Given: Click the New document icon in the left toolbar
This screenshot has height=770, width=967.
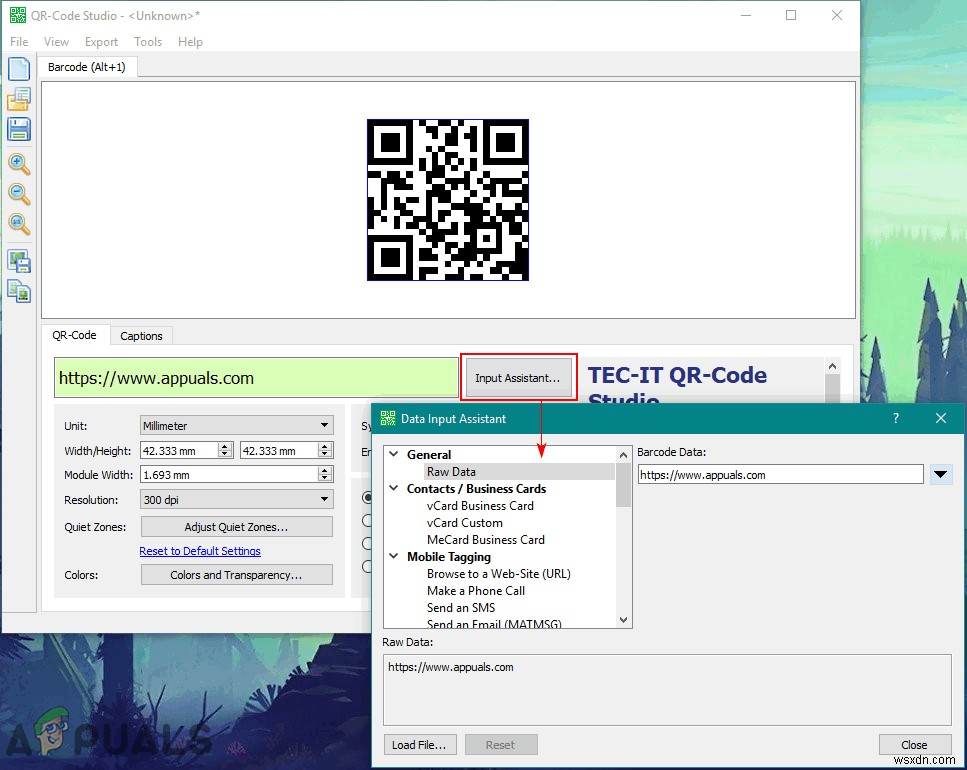Looking at the screenshot, I should [x=19, y=69].
